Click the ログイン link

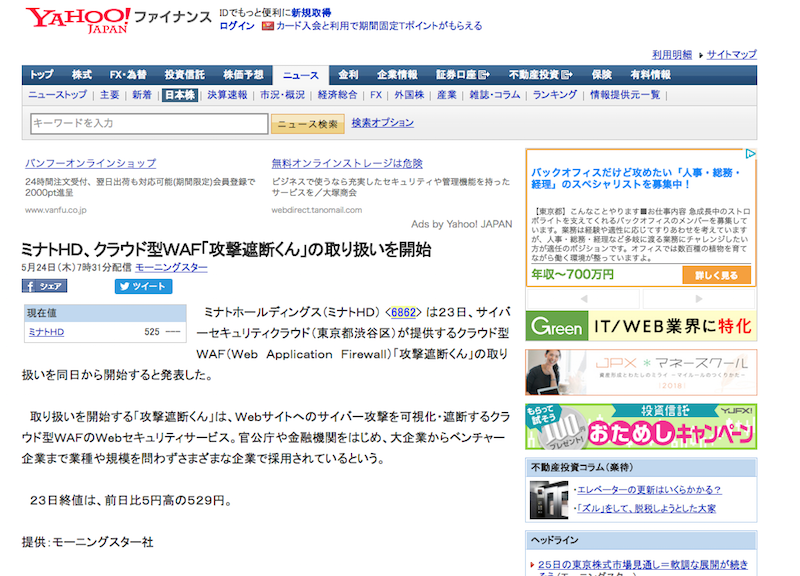(237, 26)
